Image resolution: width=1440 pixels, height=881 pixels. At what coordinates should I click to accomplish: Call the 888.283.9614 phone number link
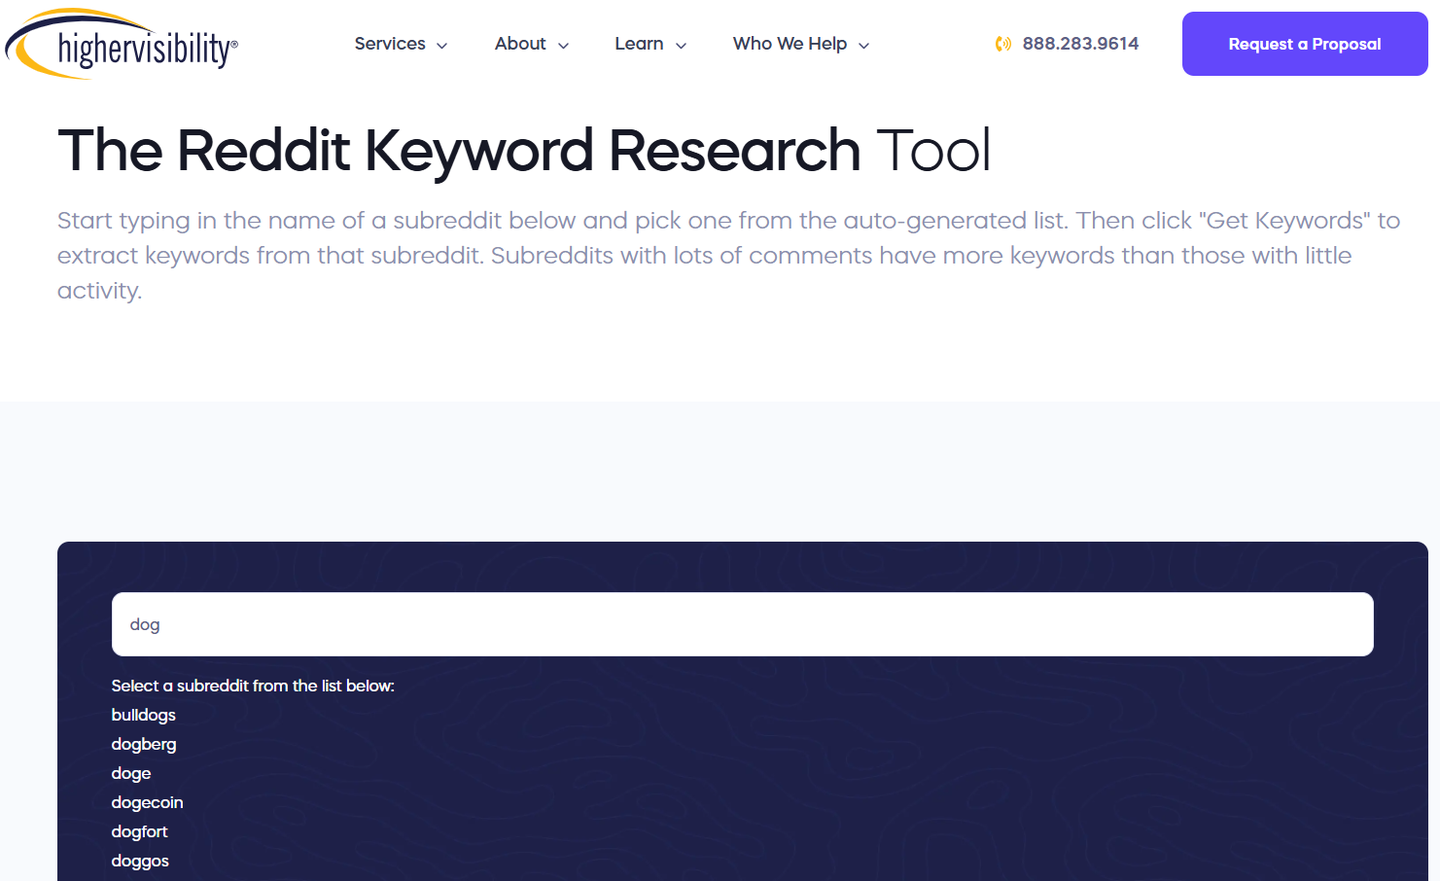1080,44
